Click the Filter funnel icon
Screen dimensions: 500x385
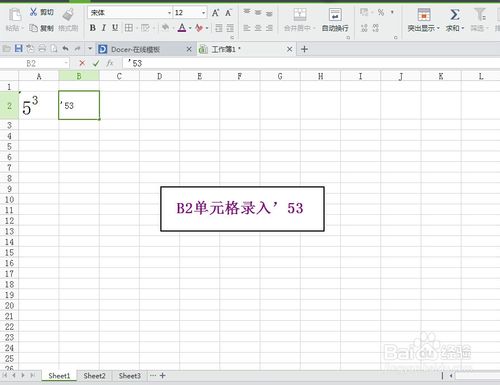point(480,15)
